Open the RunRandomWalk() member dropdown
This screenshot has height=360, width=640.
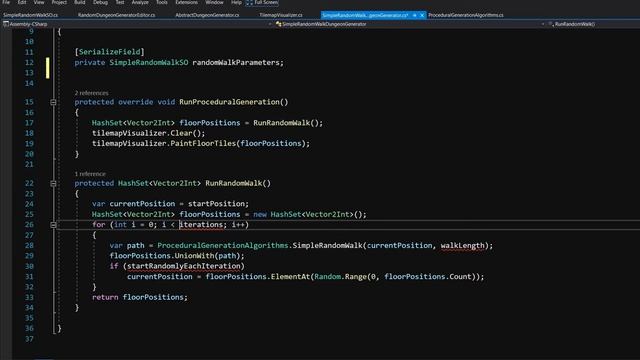[x=593, y=24]
